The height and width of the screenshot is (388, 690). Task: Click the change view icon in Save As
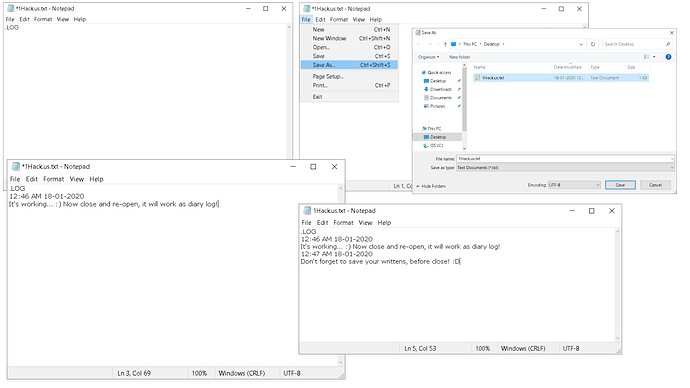point(646,57)
